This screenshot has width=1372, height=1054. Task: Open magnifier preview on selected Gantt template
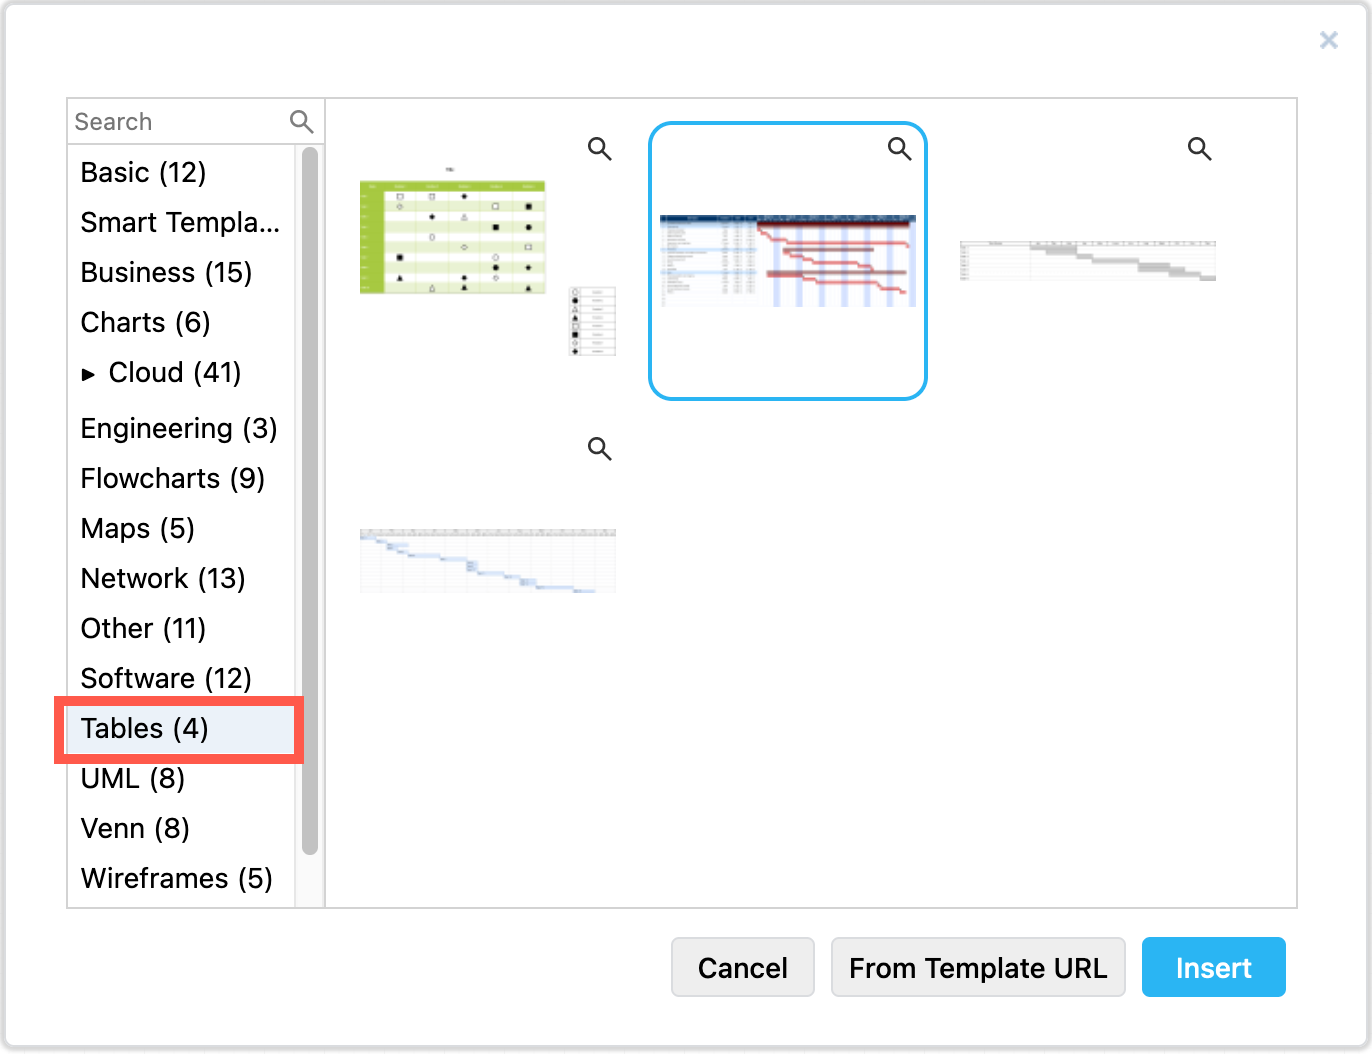(899, 148)
